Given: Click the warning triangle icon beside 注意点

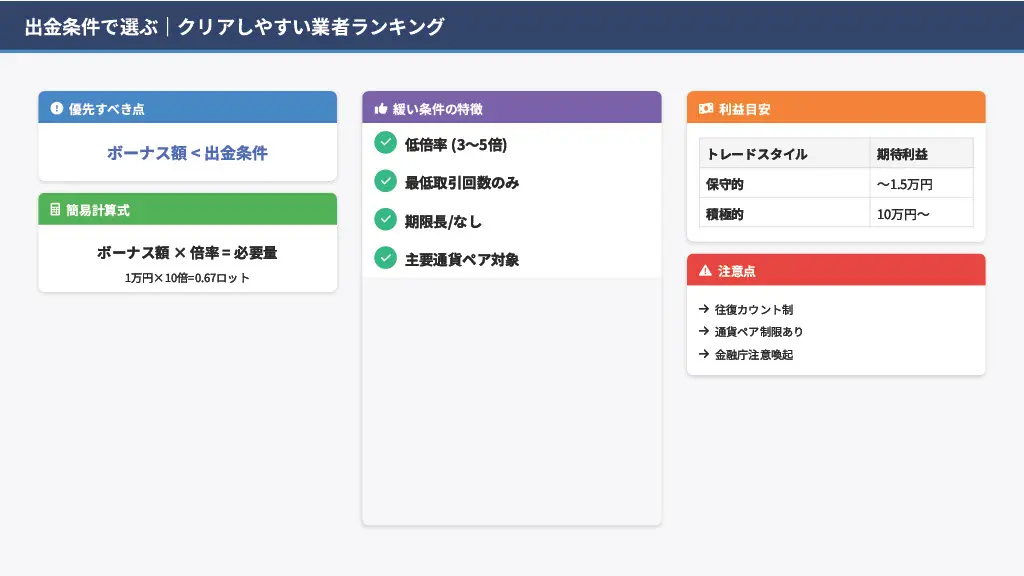Looking at the screenshot, I should tap(705, 270).
